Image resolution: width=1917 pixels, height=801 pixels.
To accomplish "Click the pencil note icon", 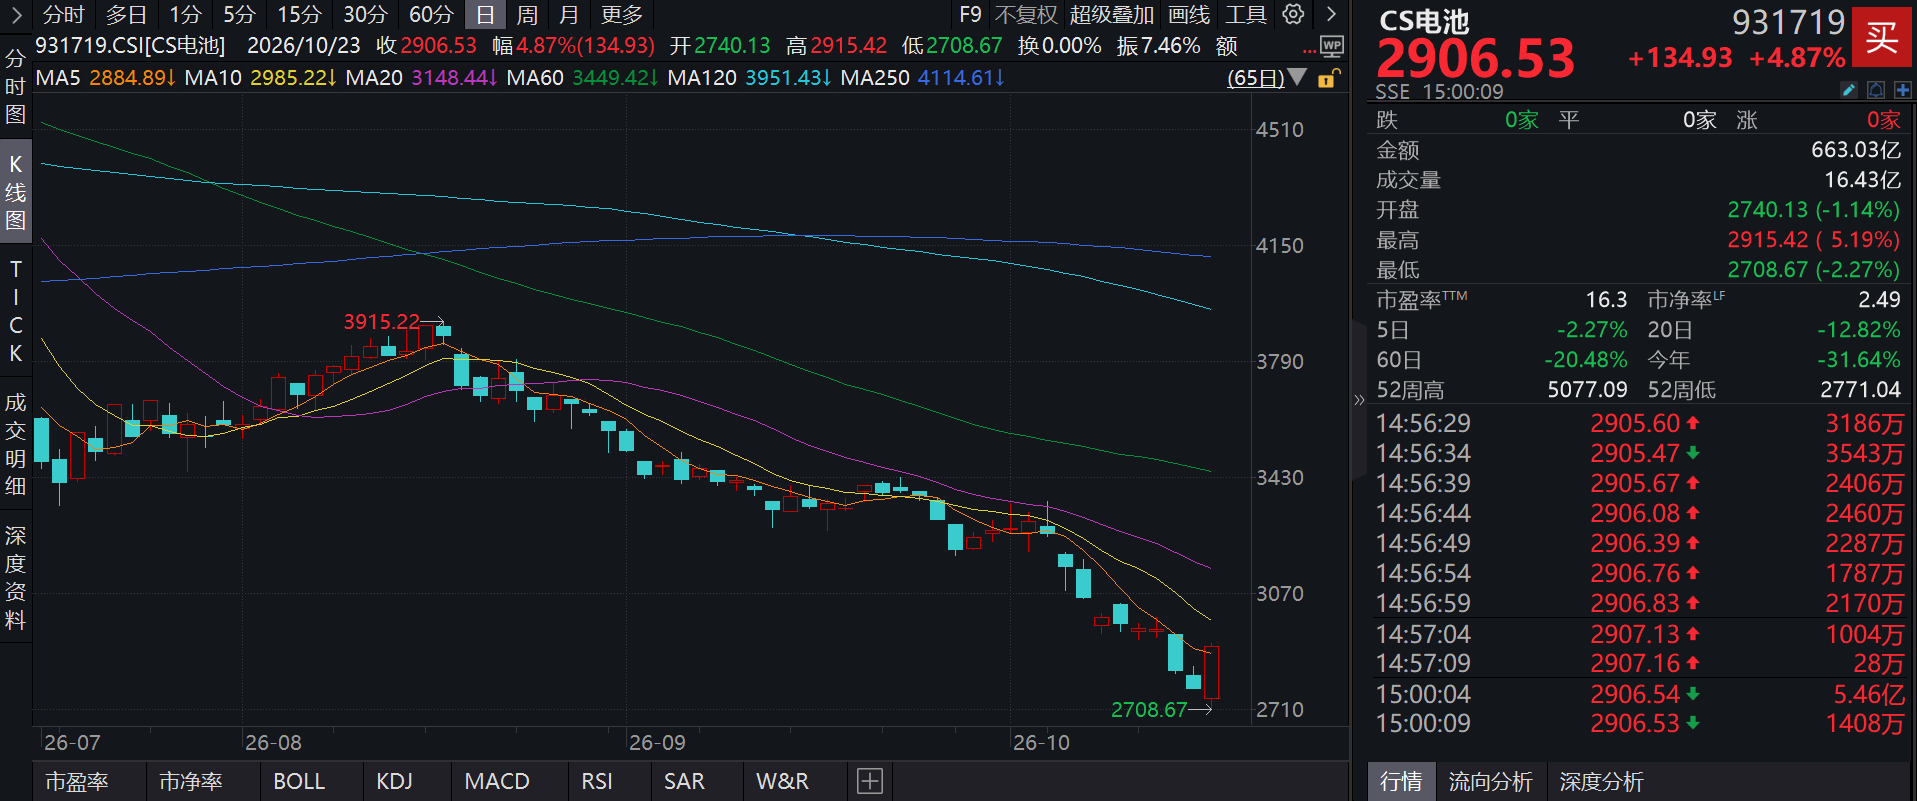I will tap(1848, 91).
